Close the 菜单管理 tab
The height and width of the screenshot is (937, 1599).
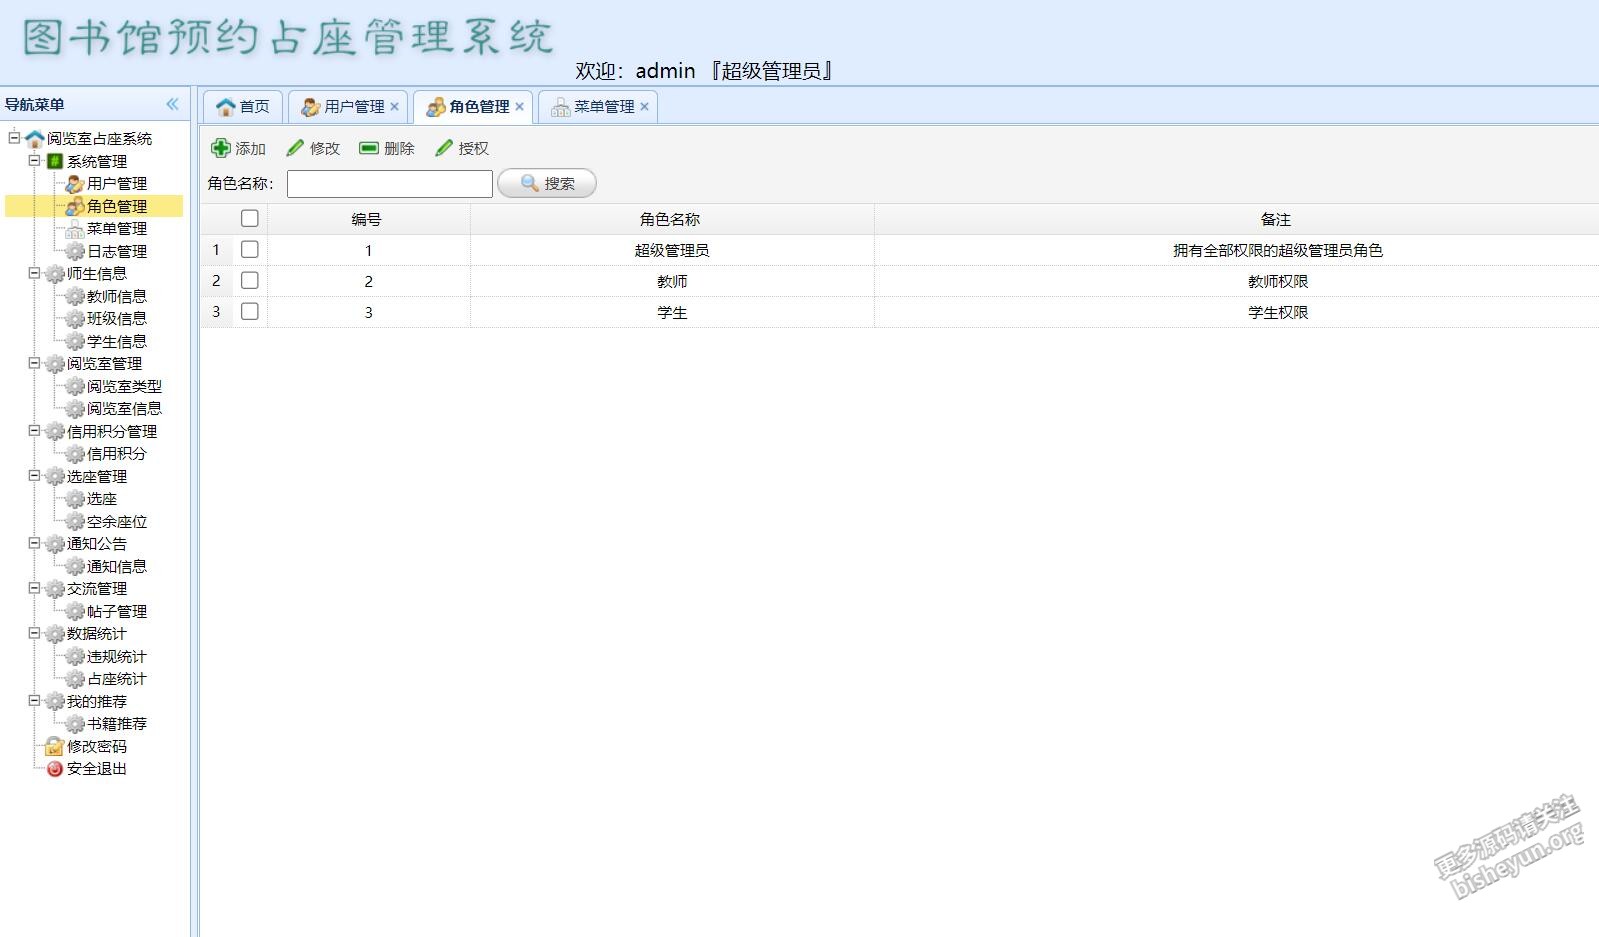coord(645,107)
